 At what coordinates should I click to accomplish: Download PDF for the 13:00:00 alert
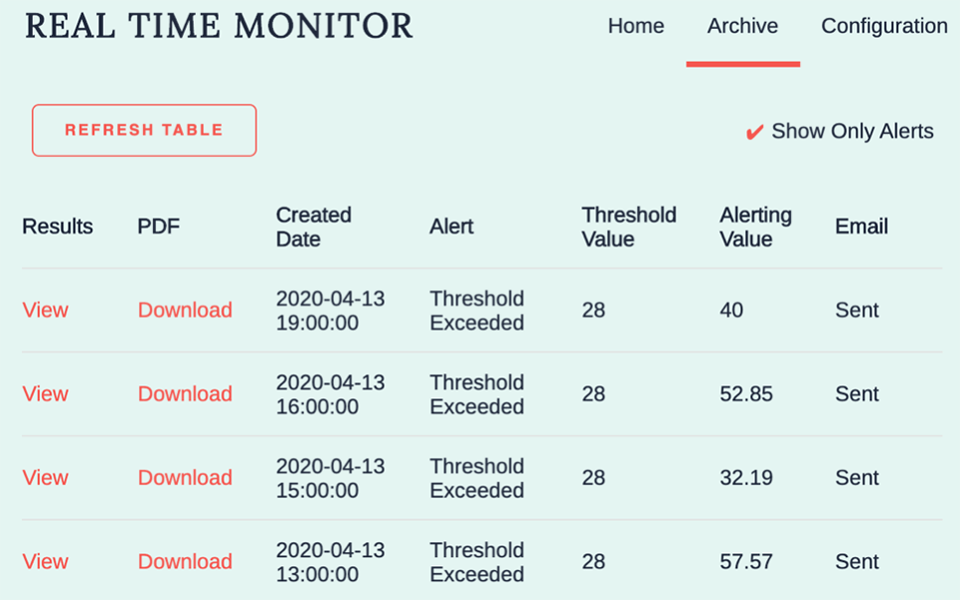point(185,561)
